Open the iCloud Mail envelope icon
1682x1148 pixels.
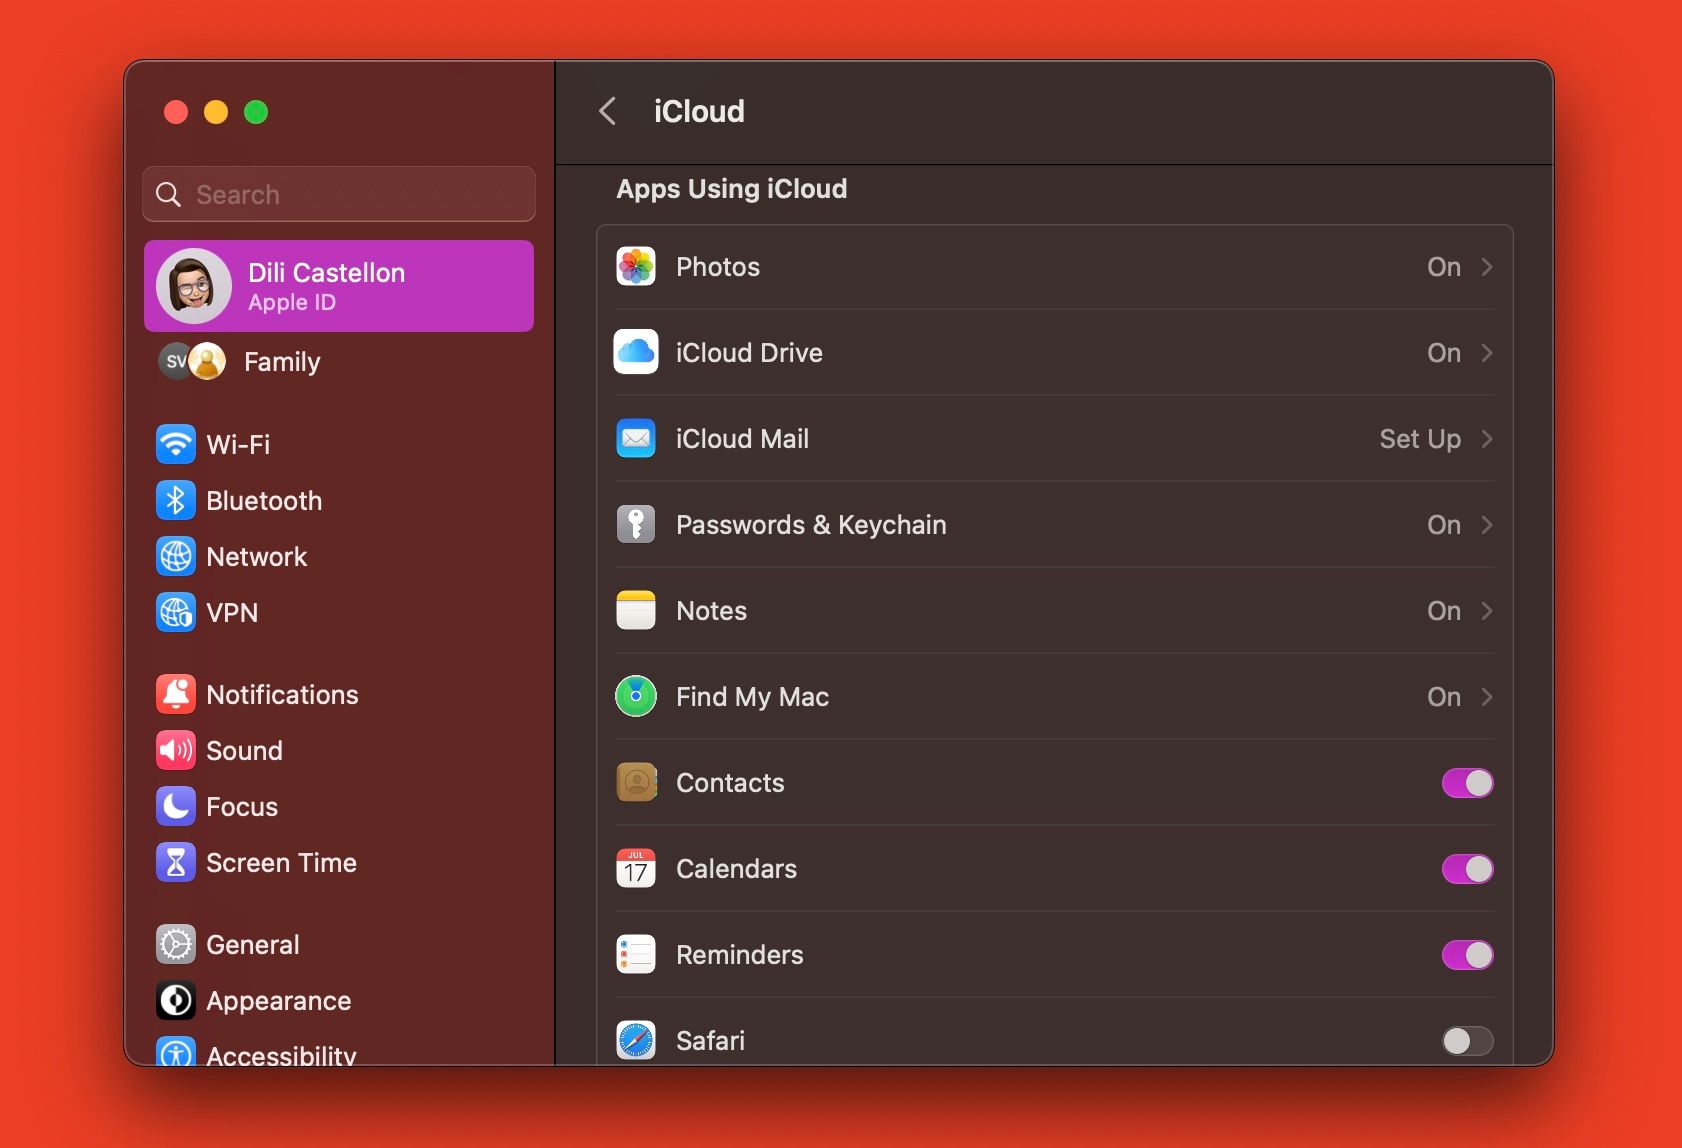click(635, 438)
